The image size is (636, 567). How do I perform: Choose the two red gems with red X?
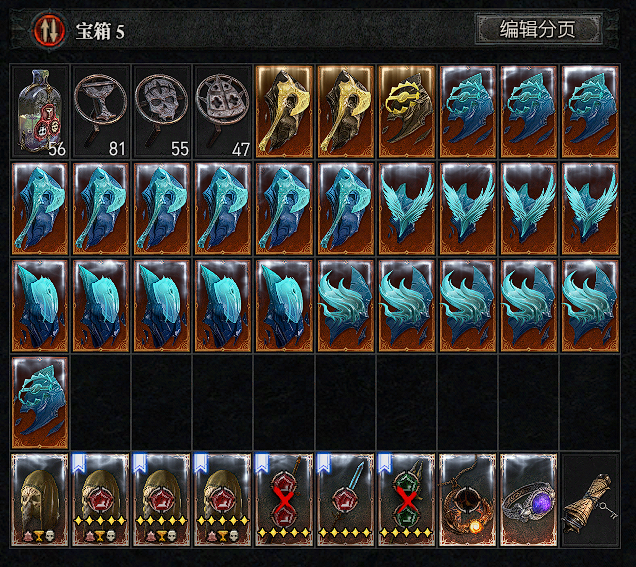(x=284, y=500)
